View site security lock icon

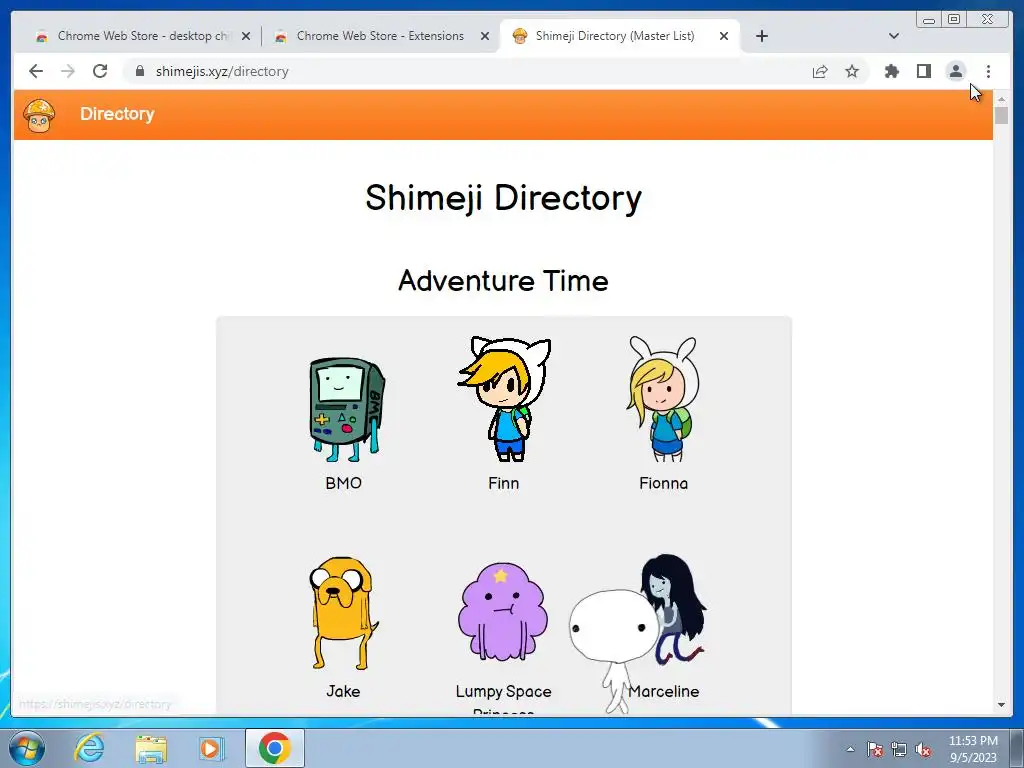pyautogui.click(x=139, y=71)
